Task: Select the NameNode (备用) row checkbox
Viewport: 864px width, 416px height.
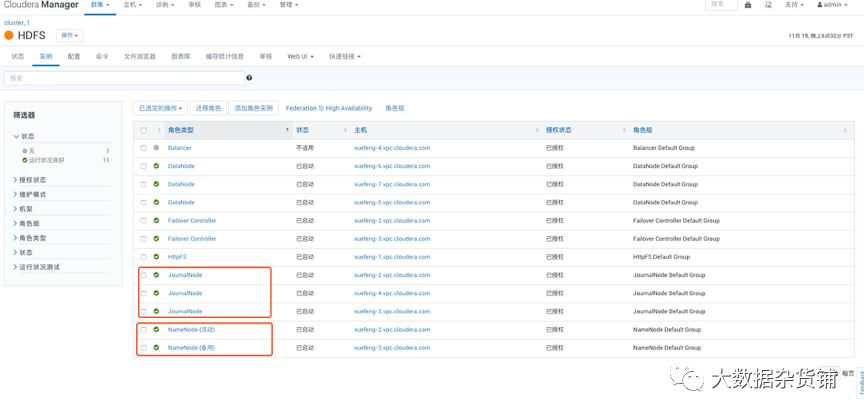Action: (x=143, y=348)
